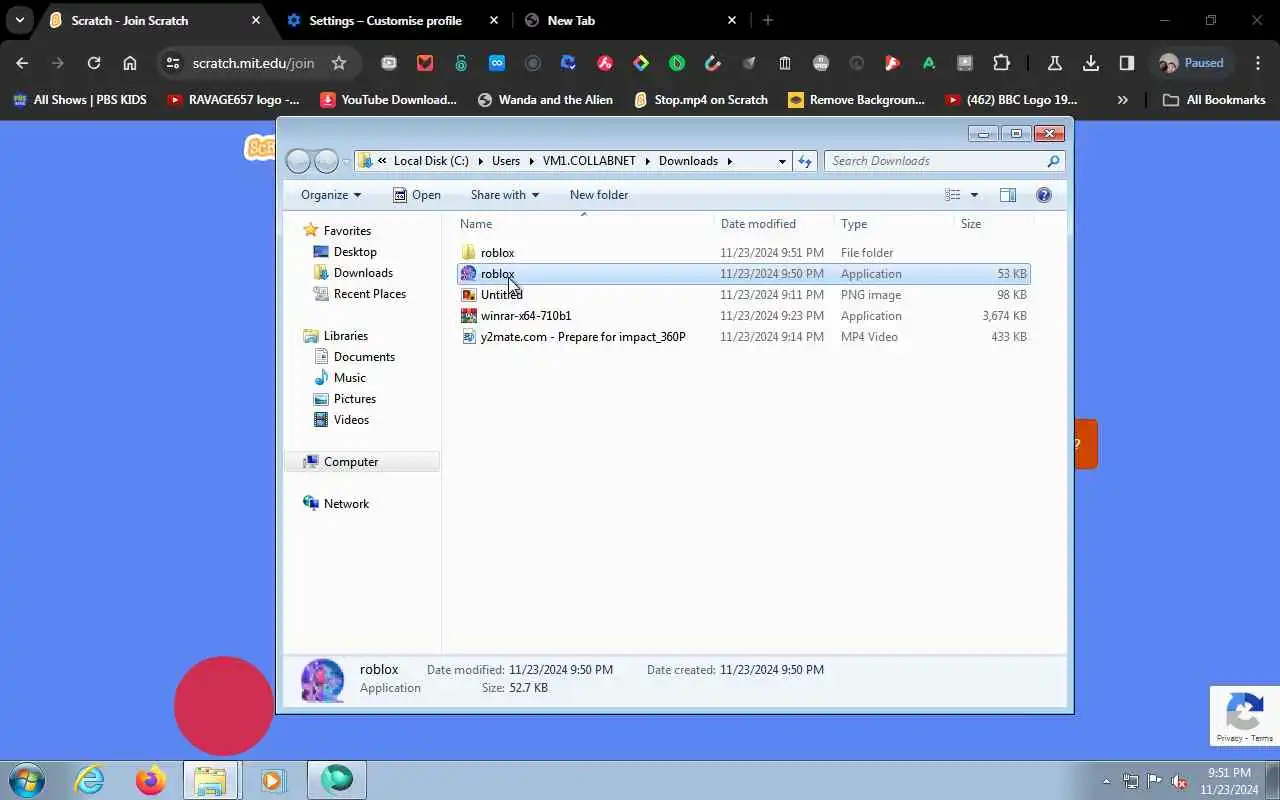This screenshot has height=800, width=1280.
Task: Open Chrome extensions puzzle icon
Action: pyautogui.click(x=1001, y=63)
